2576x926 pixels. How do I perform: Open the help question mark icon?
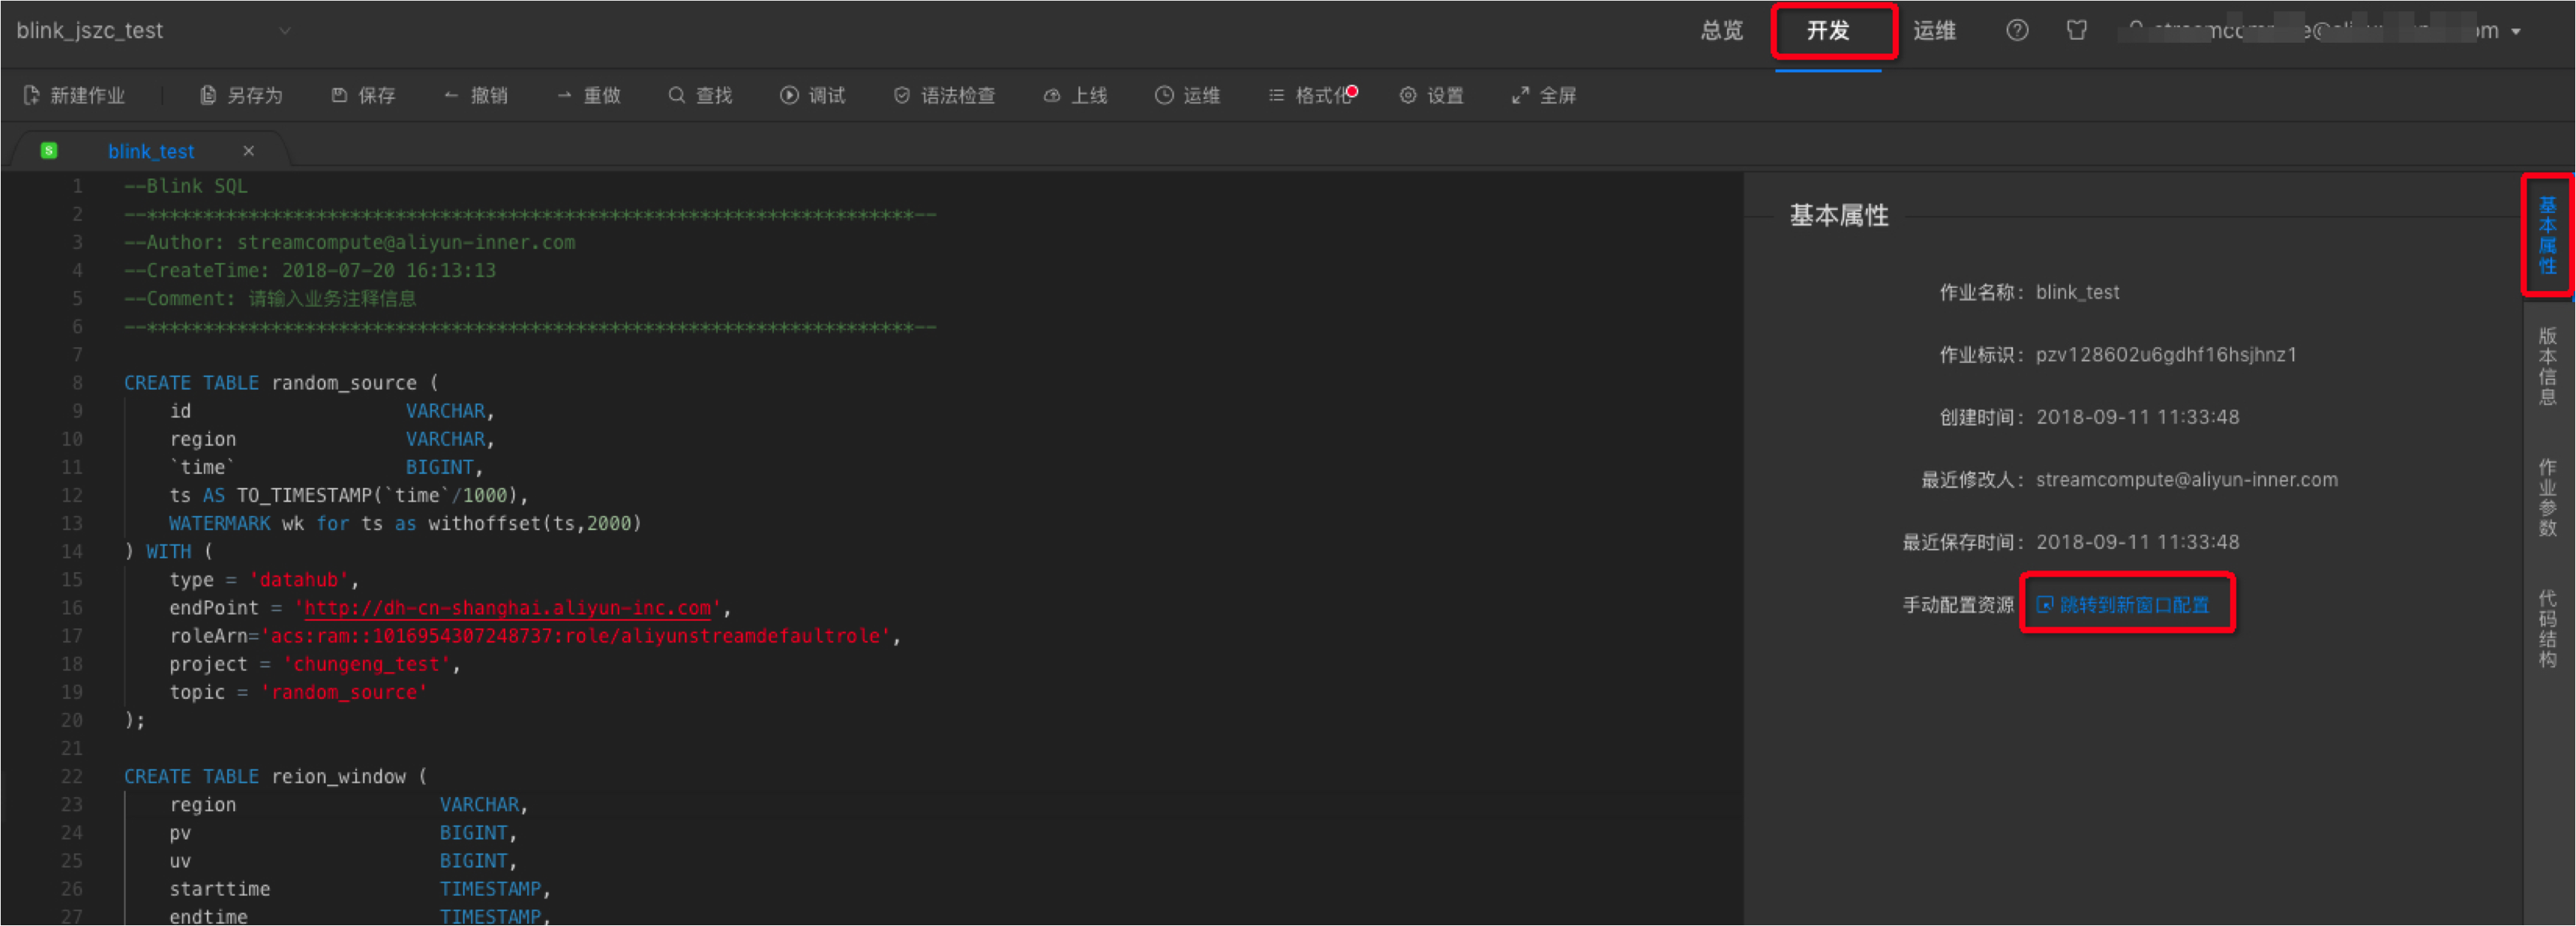pos(2017,31)
